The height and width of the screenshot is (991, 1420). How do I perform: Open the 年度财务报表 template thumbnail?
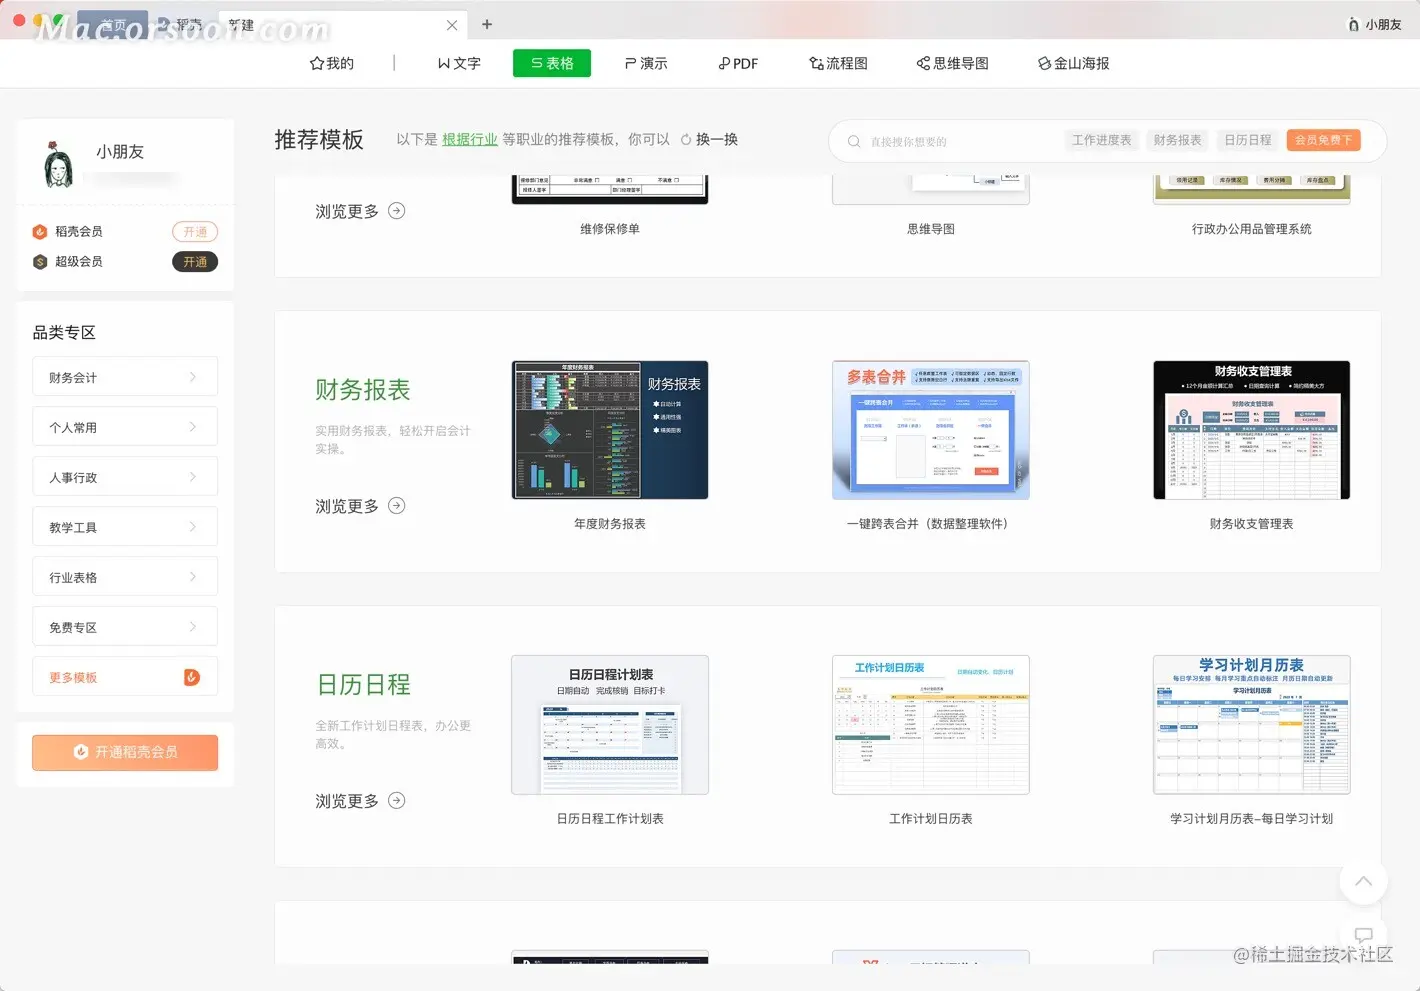click(x=610, y=430)
